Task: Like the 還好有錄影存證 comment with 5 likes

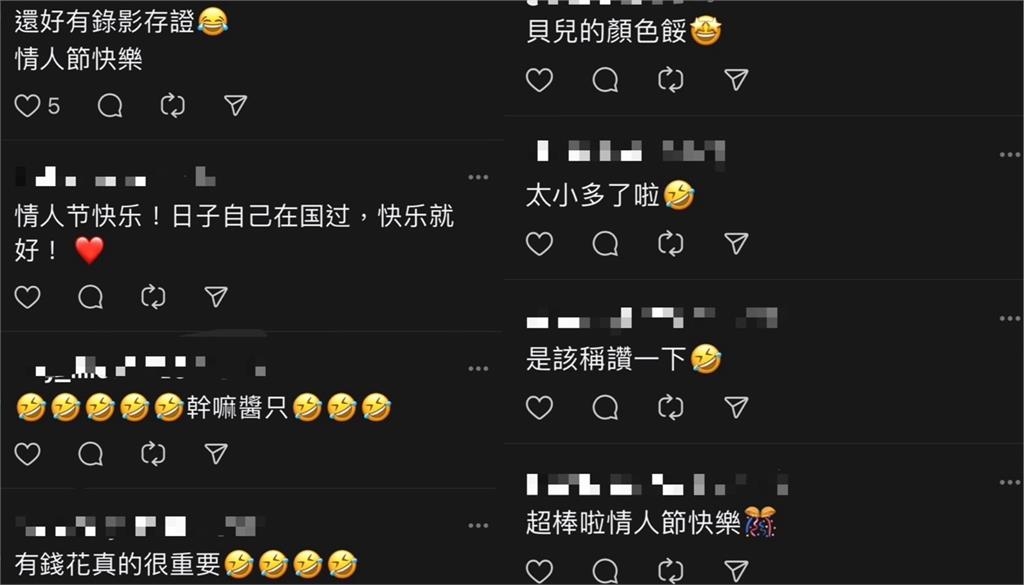Action: tap(27, 106)
